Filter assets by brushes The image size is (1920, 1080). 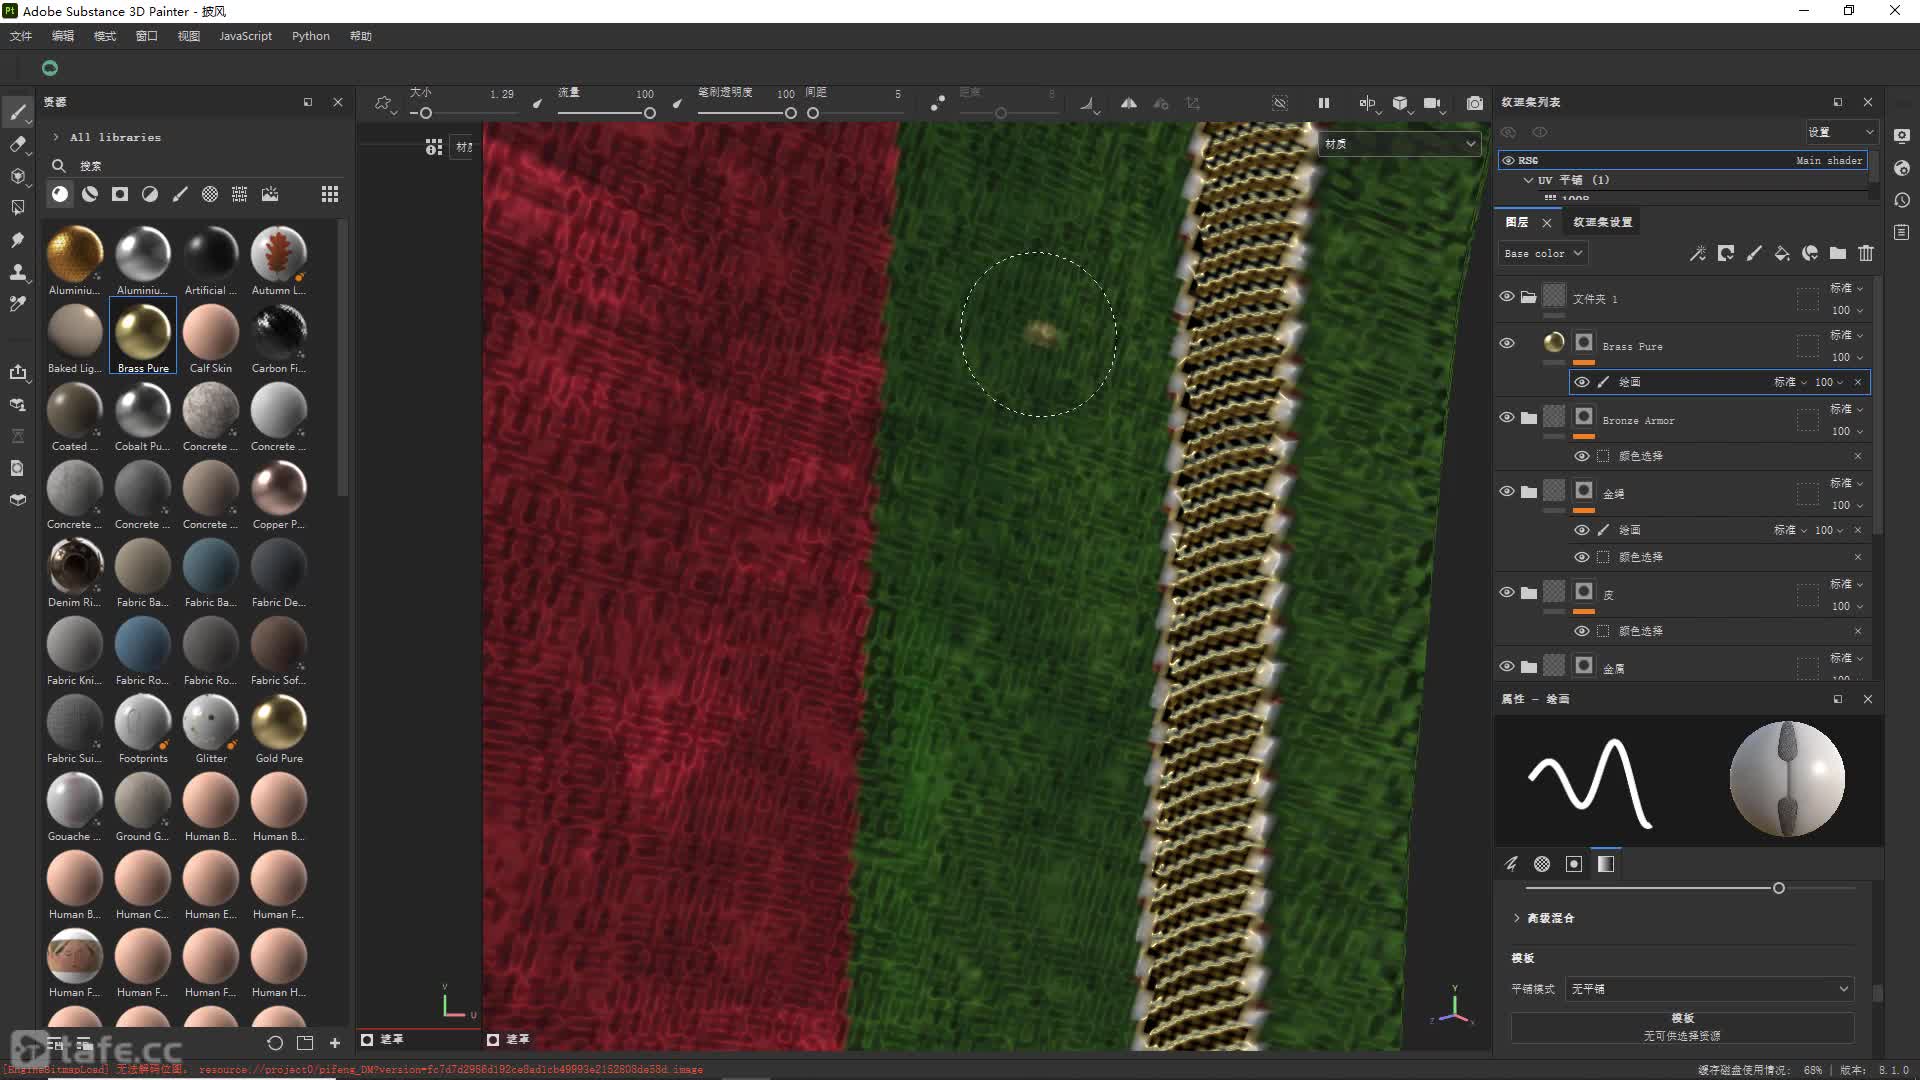[180, 194]
